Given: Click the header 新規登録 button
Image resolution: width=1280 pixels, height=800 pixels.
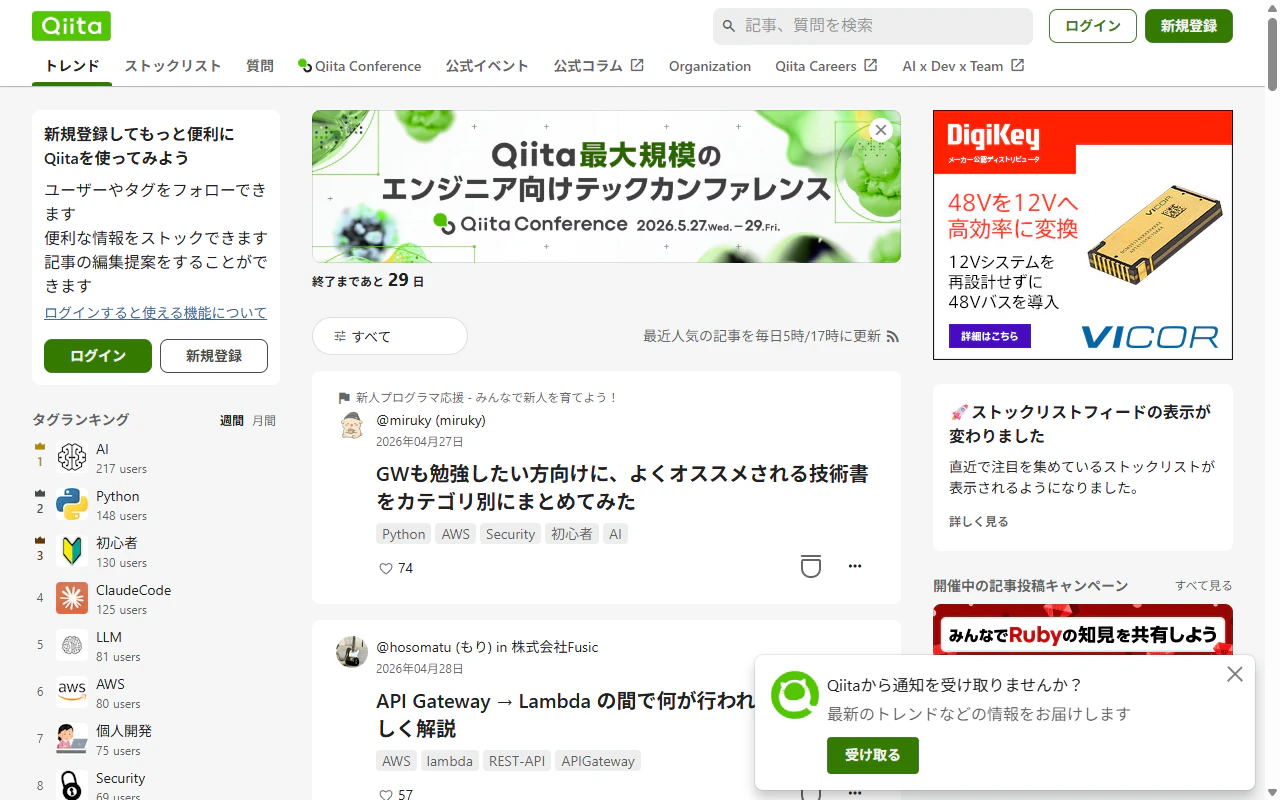Looking at the screenshot, I should (1189, 26).
